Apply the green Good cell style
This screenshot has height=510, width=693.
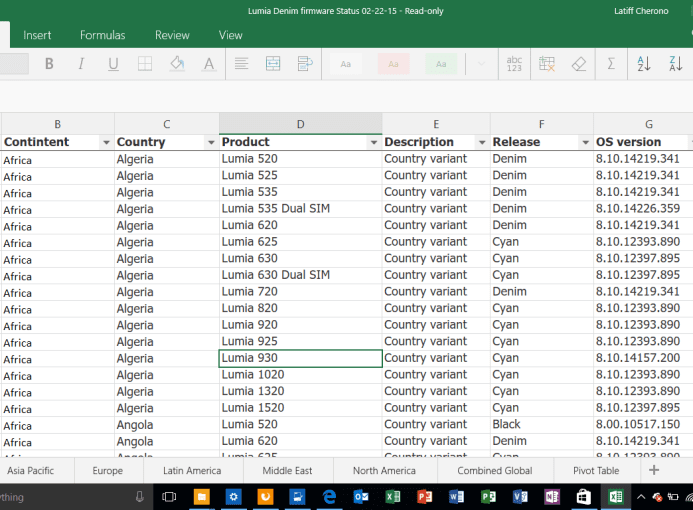(441, 64)
